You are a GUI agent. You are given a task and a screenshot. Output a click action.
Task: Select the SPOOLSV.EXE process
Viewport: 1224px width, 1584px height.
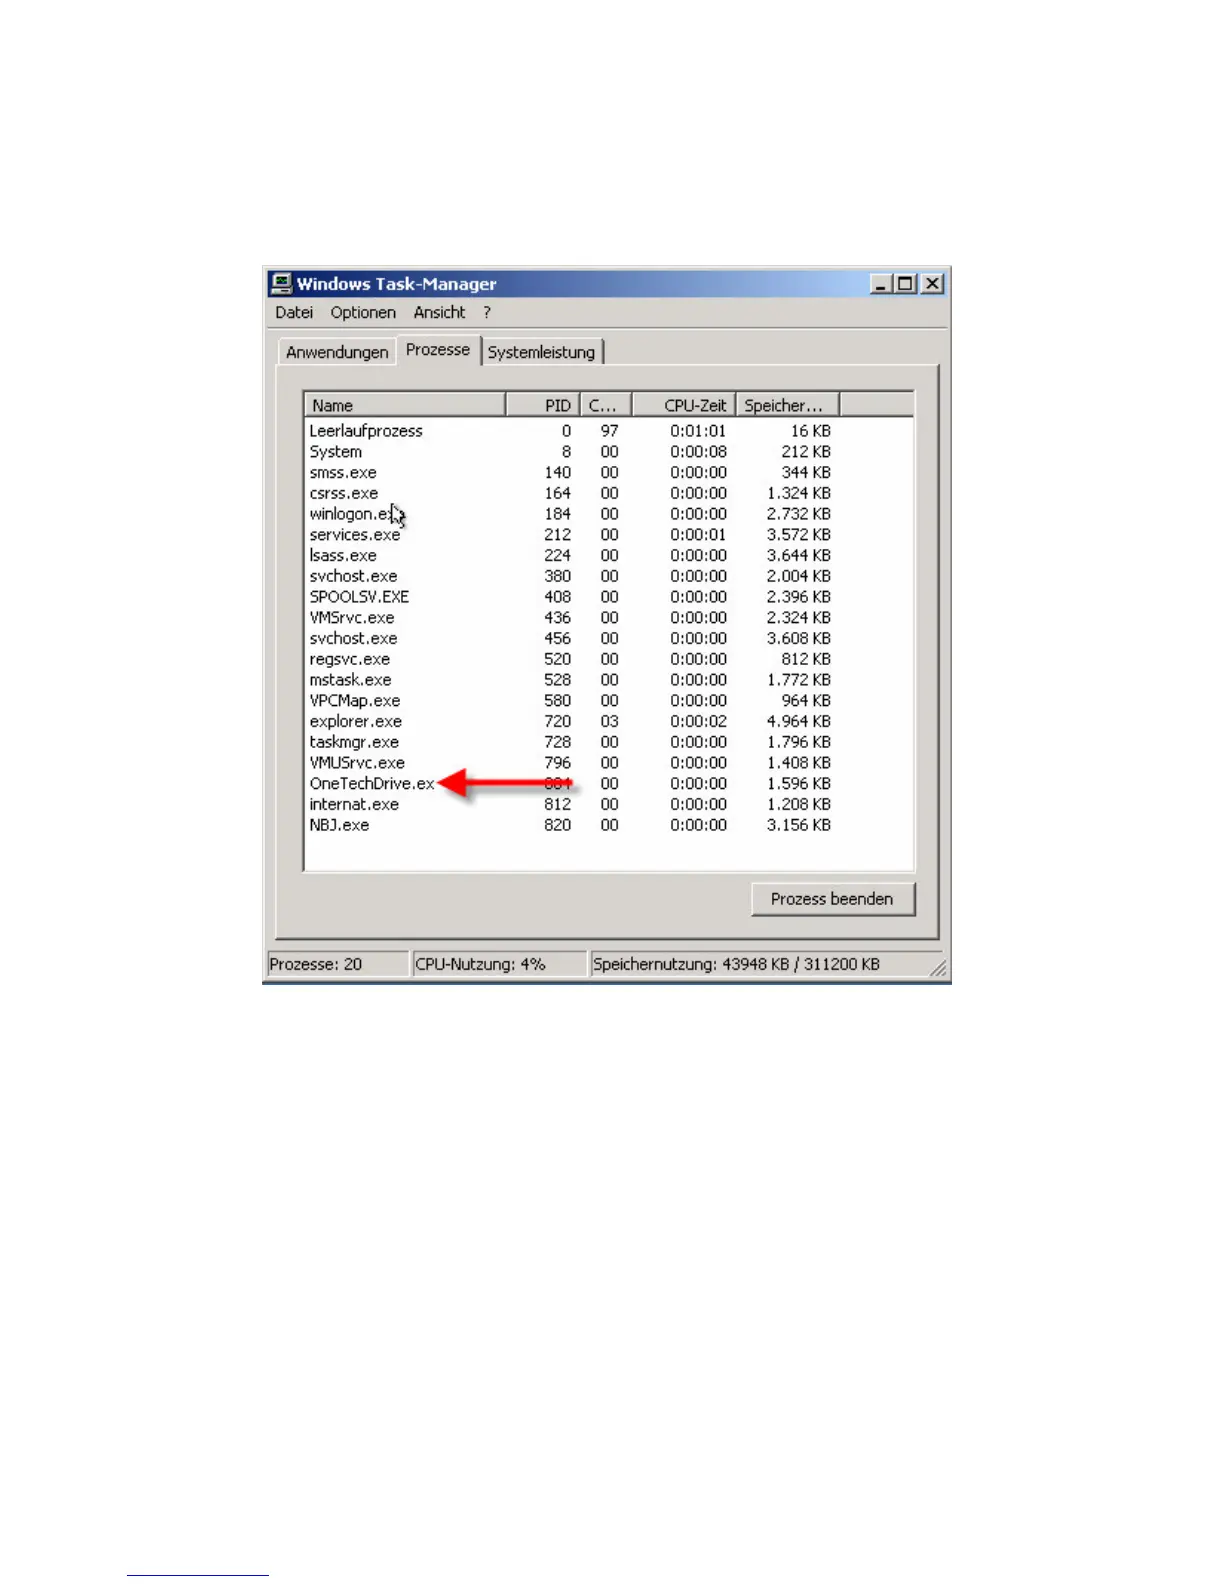570,597
